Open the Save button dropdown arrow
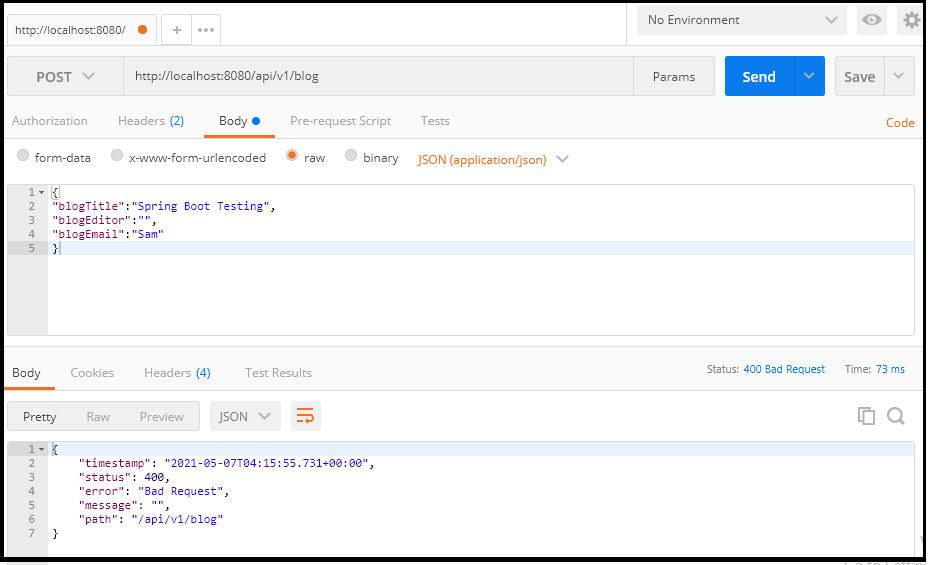Viewport: 928px width, 565px height. click(899, 76)
